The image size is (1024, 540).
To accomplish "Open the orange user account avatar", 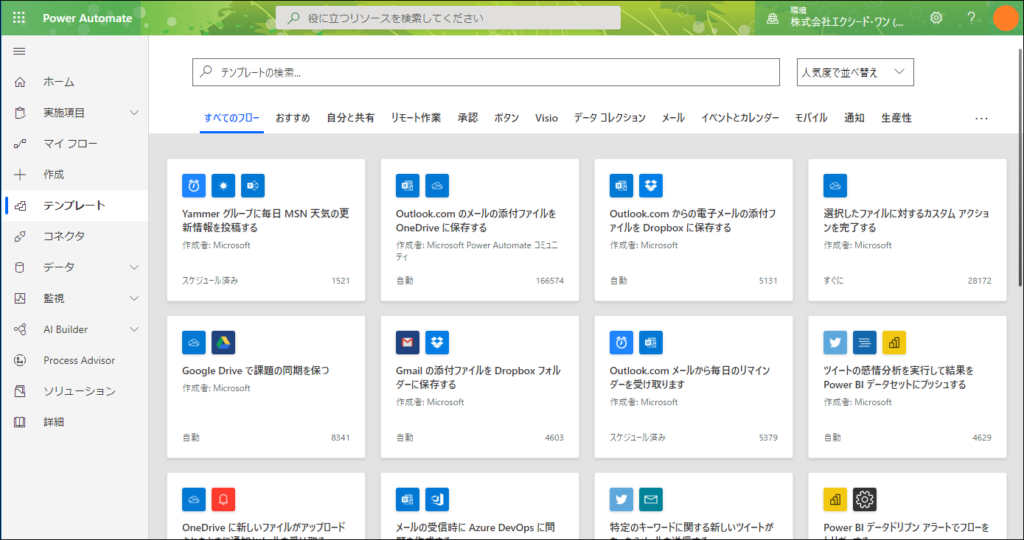I will pos(1006,18).
